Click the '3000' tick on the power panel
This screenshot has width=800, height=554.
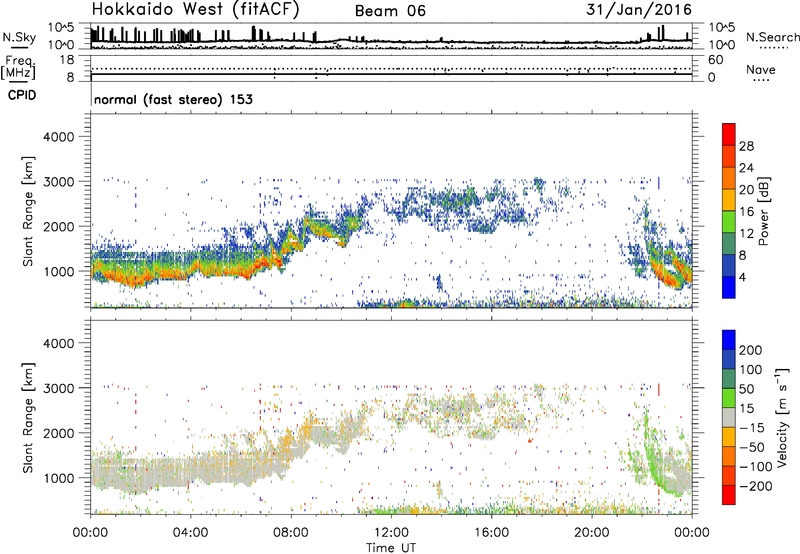point(58,182)
